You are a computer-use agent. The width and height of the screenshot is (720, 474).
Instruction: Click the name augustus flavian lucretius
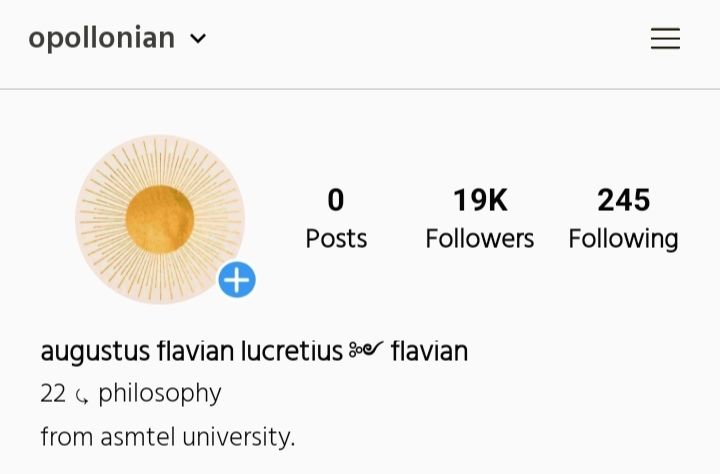pos(191,352)
